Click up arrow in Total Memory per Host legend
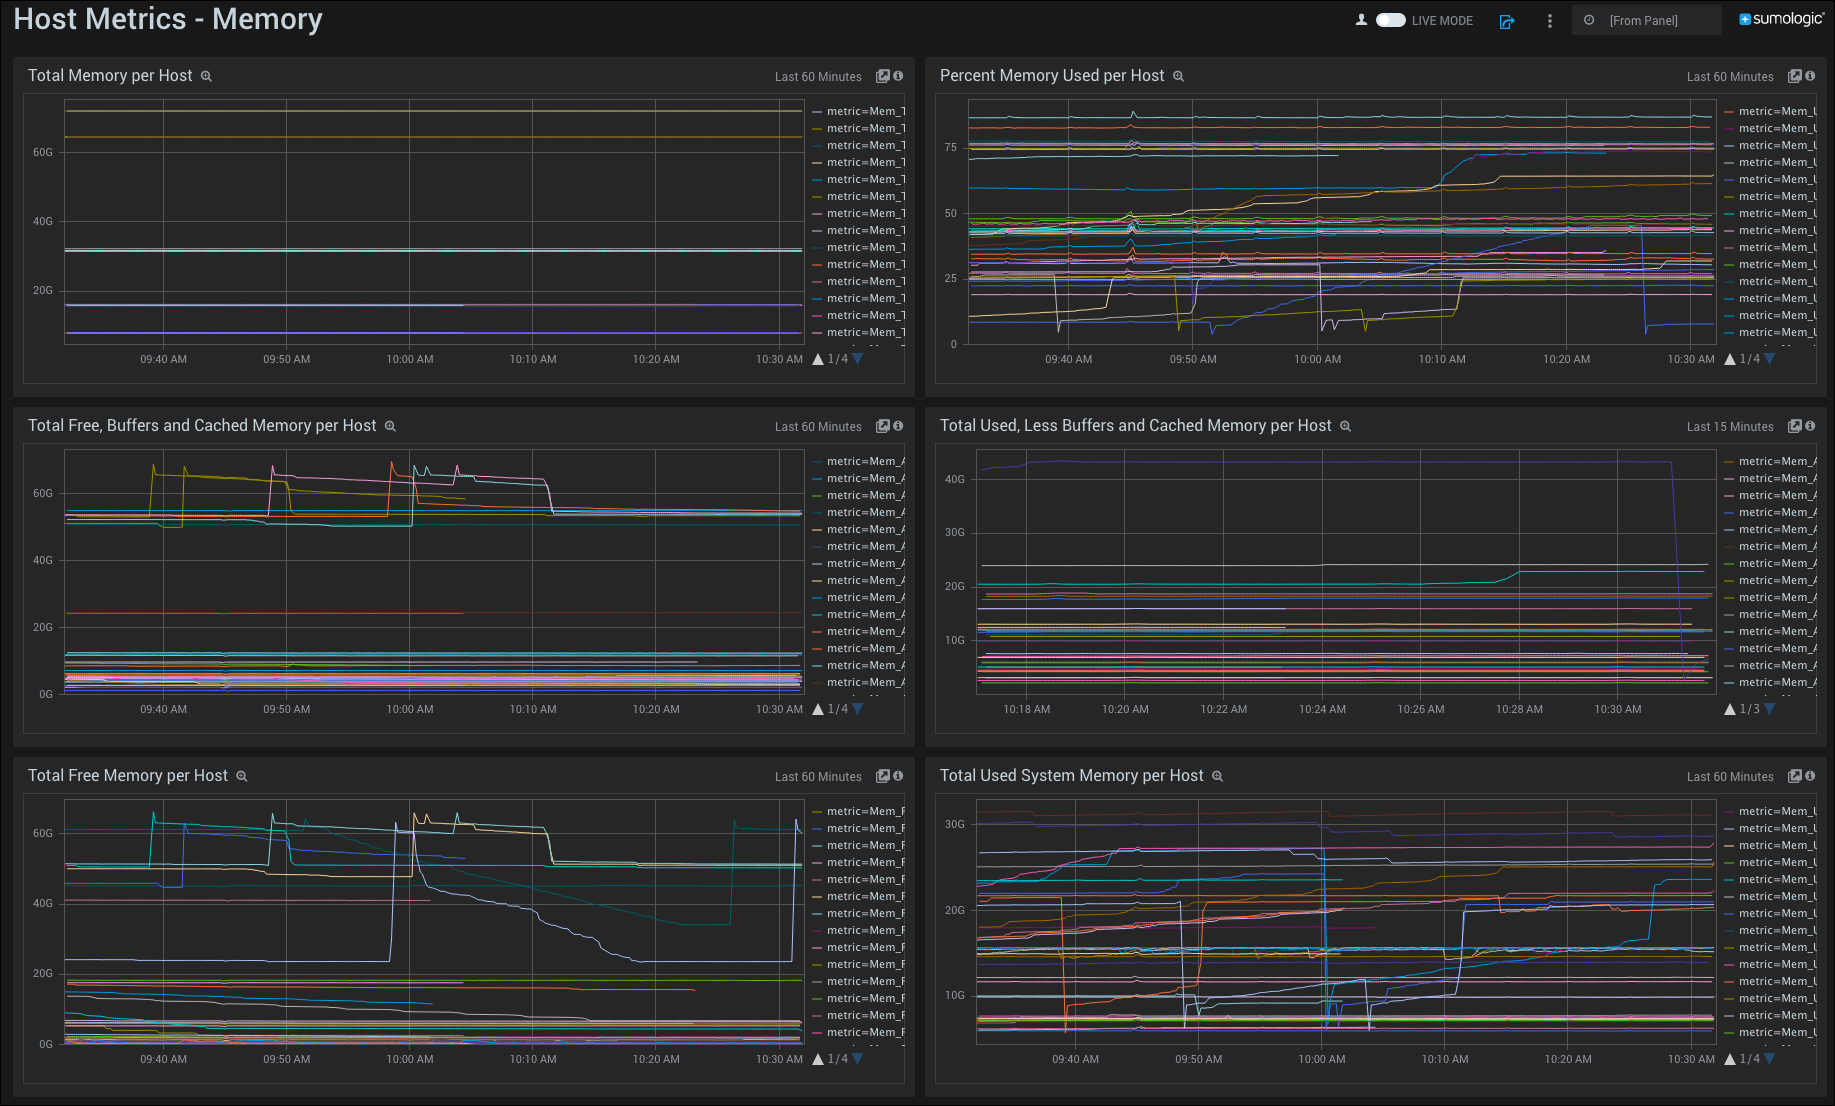The width and height of the screenshot is (1835, 1106). [818, 358]
